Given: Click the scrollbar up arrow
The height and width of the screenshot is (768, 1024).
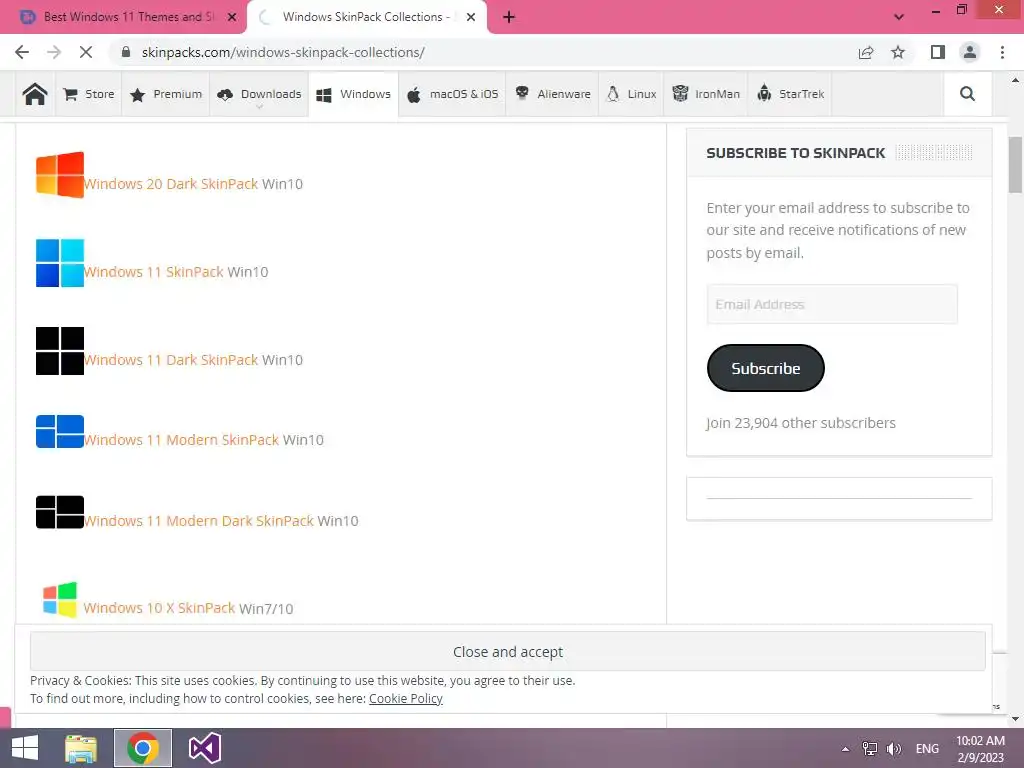Looking at the screenshot, I should pyautogui.click(x=1015, y=80).
